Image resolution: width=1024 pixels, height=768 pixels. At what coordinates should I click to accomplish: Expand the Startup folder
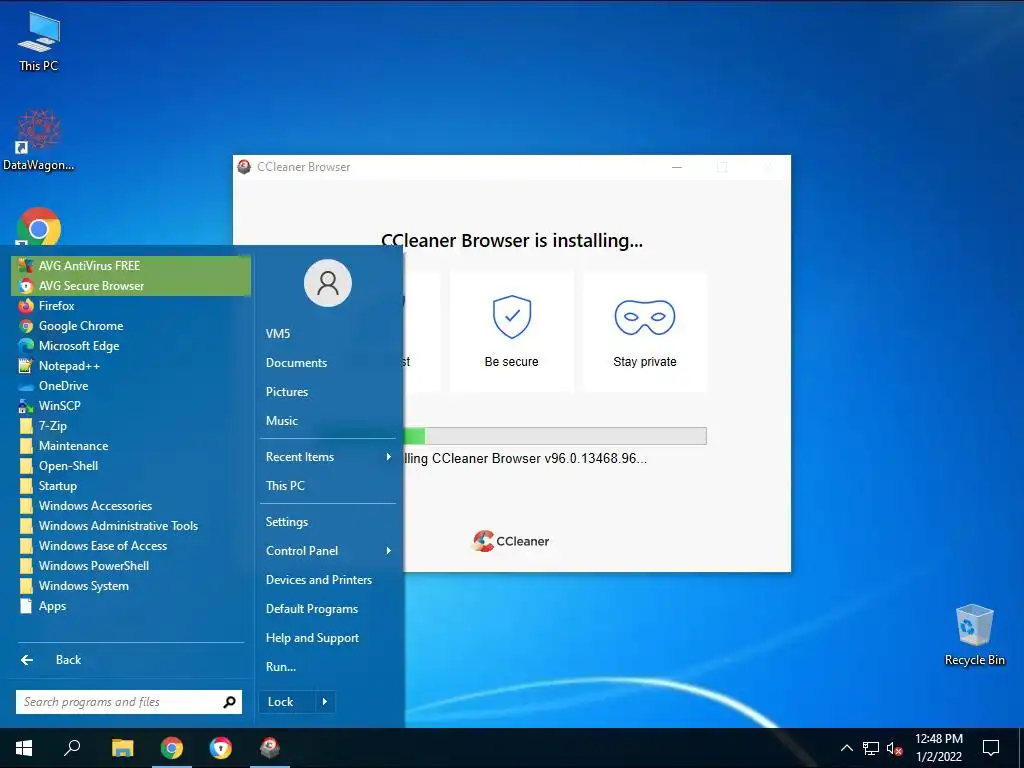coord(131,486)
